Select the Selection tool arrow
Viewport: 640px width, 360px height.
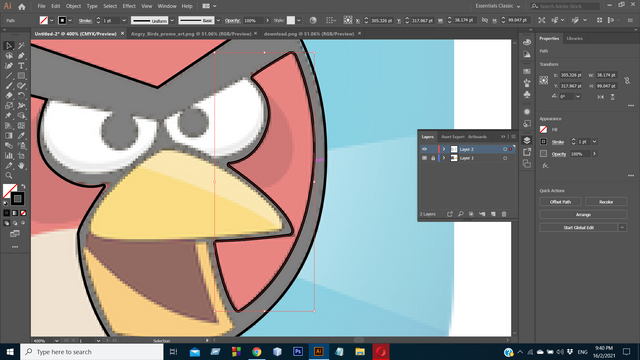pyautogui.click(x=9, y=46)
